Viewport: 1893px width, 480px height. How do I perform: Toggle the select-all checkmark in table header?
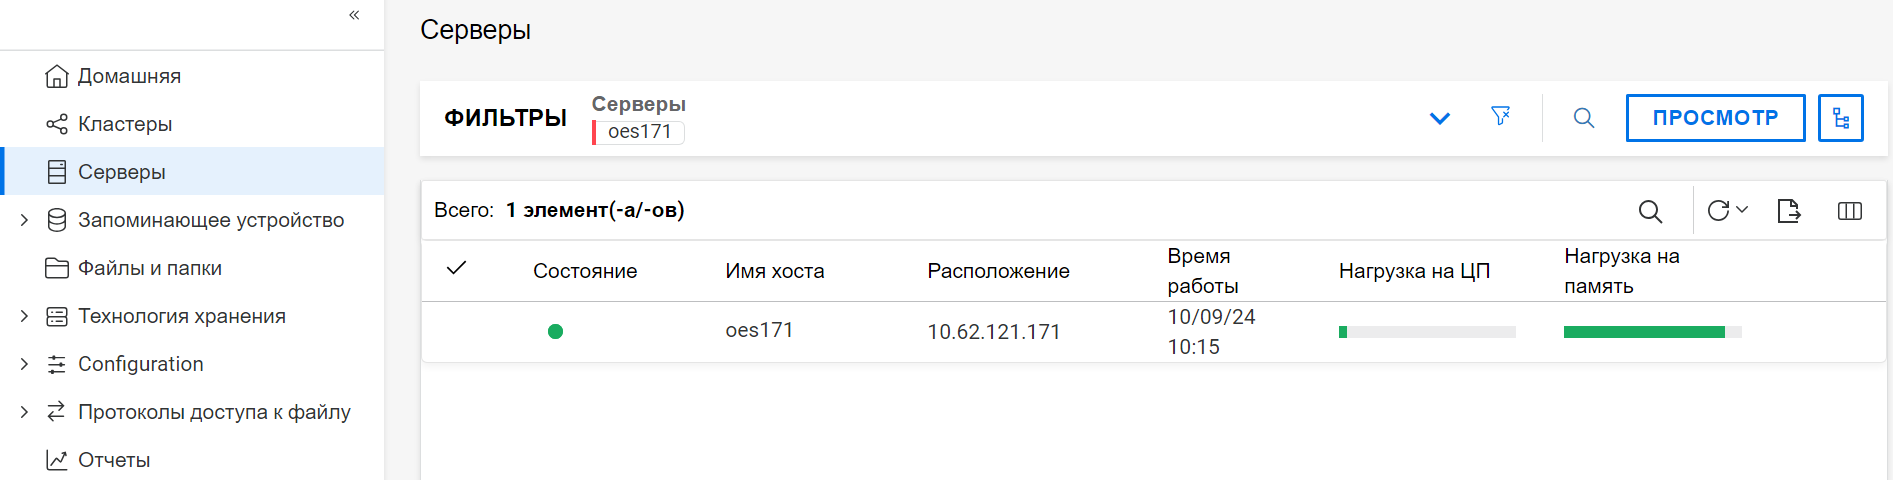(457, 268)
